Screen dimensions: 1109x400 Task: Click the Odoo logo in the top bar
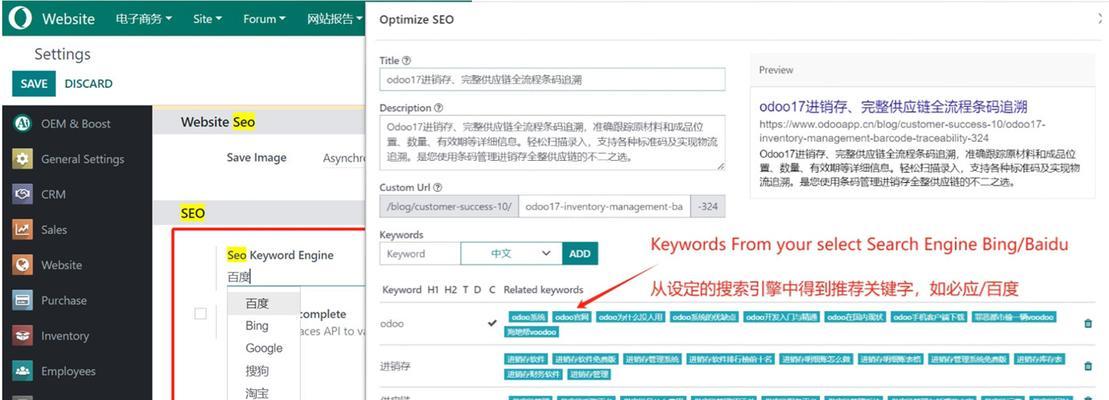[x=21, y=18]
